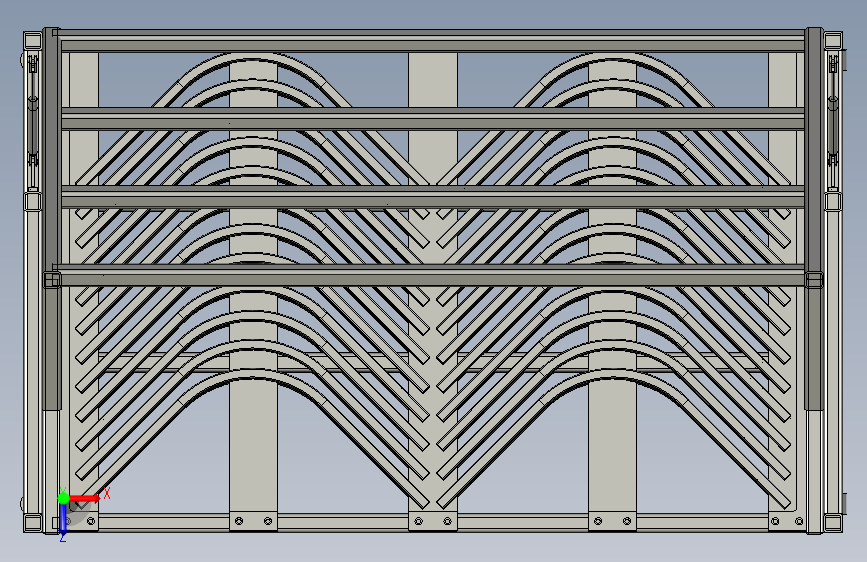
Task: Select the topmost horizontal rail of the frame
Action: (432, 41)
